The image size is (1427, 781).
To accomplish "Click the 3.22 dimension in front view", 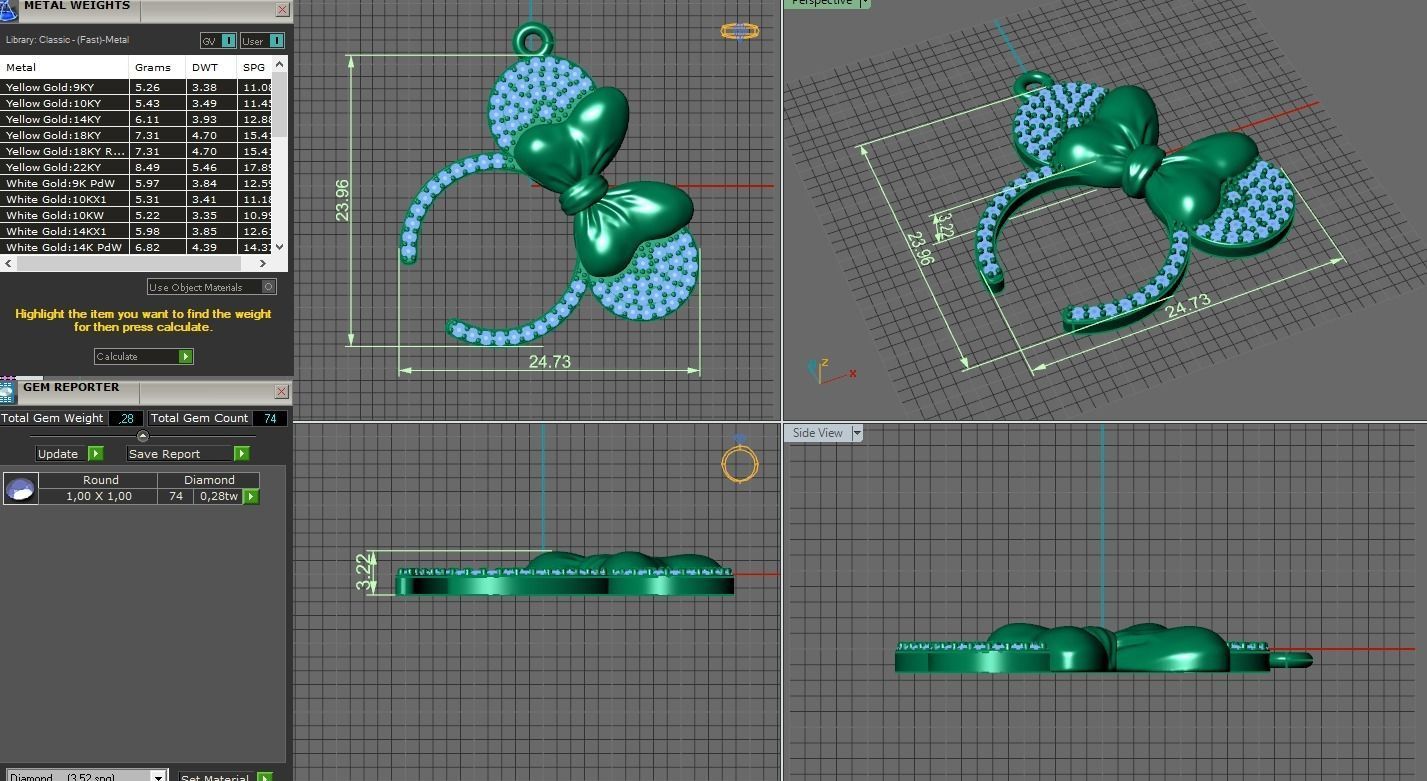I will pyautogui.click(x=363, y=574).
